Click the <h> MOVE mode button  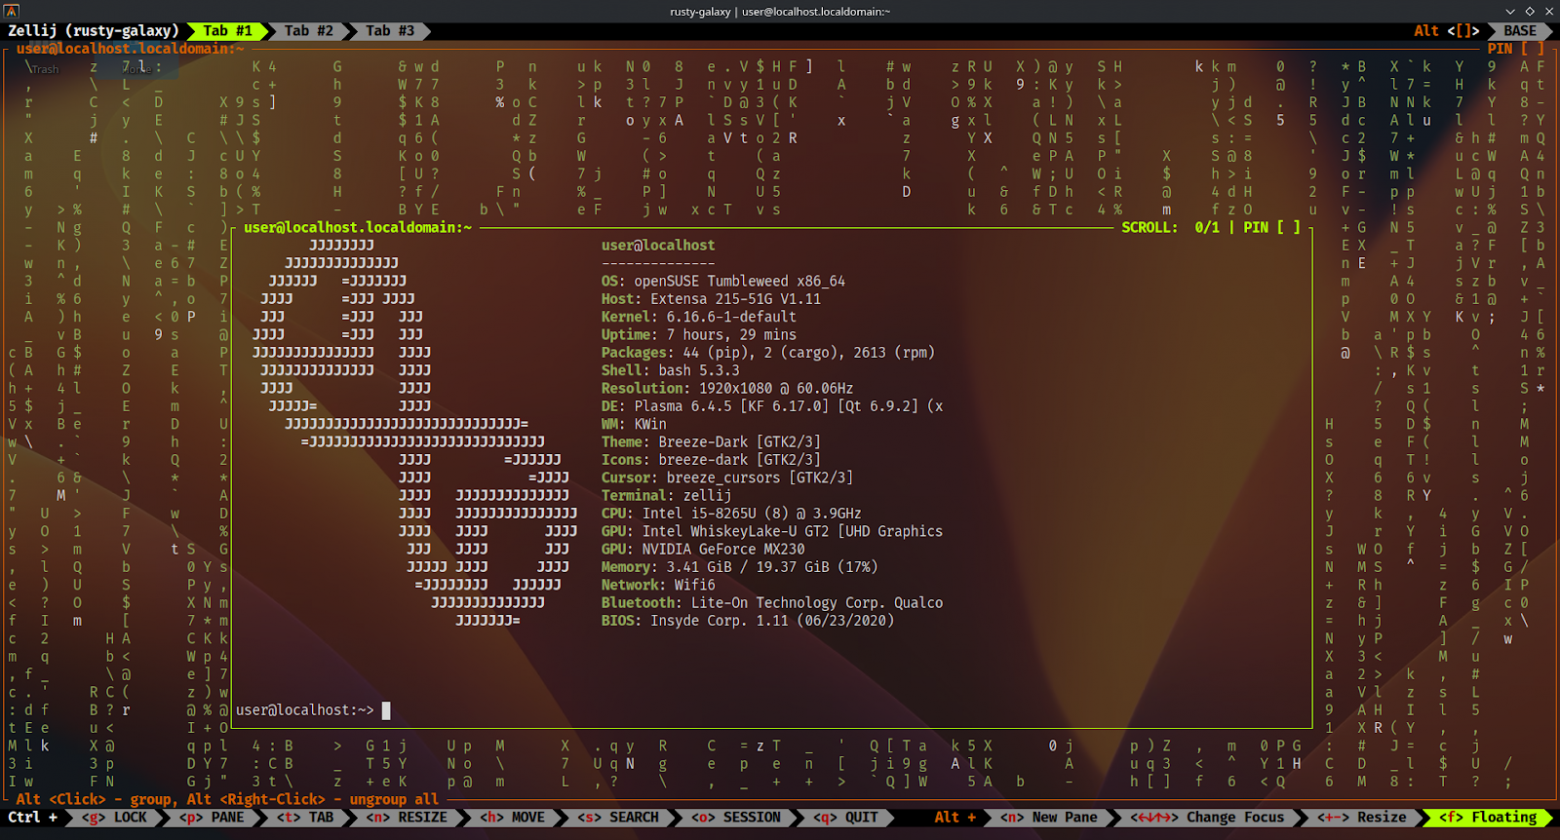tap(511, 817)
